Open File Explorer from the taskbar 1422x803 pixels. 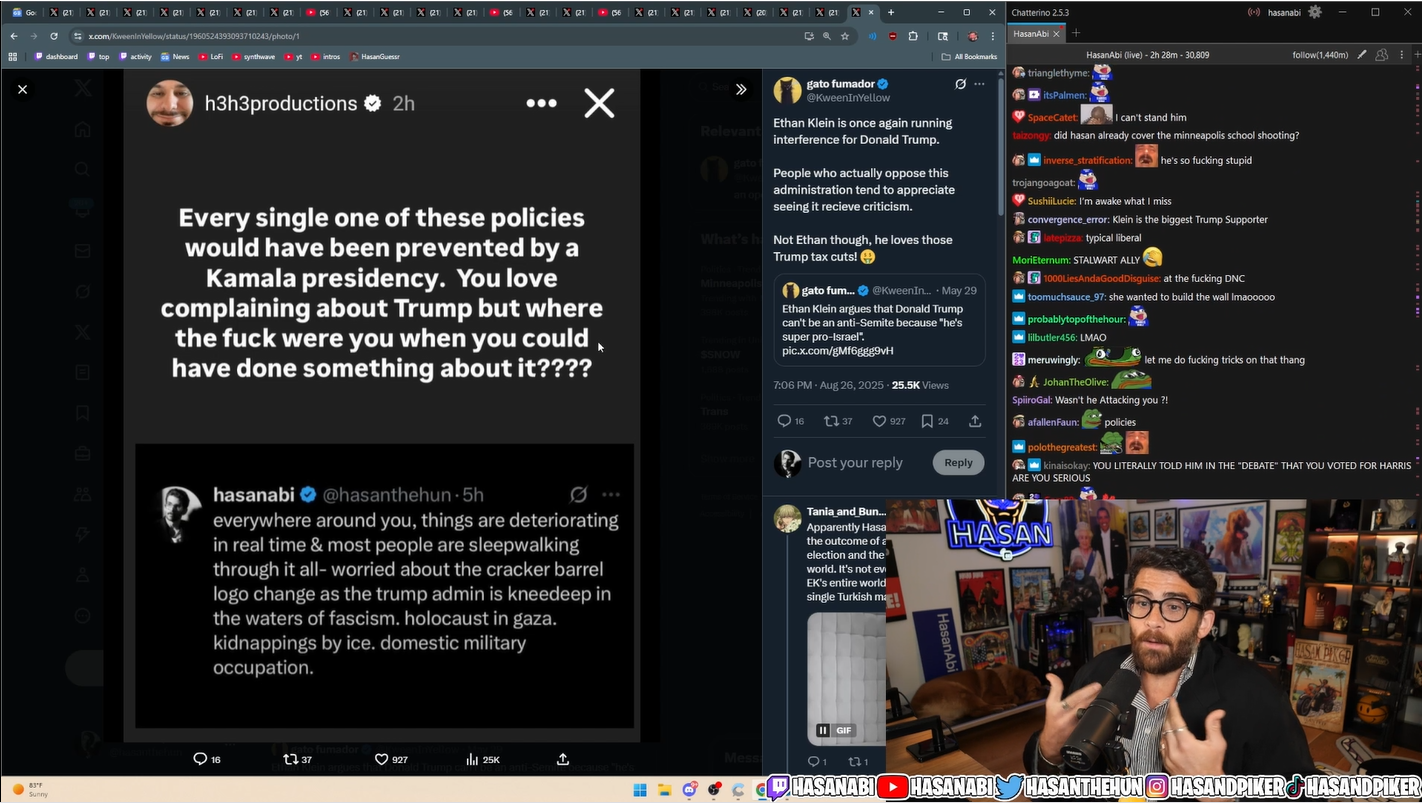665,790
